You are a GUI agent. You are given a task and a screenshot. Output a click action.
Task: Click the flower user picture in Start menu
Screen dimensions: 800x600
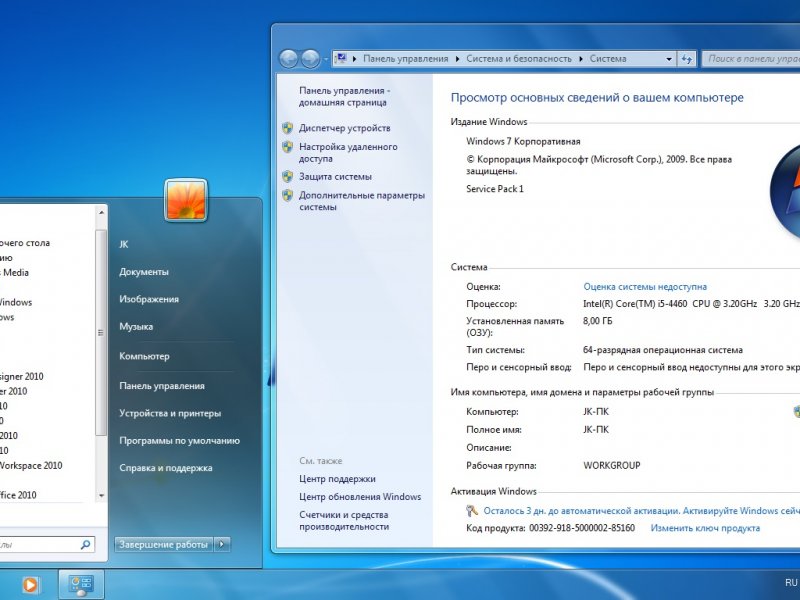coord(186,200)
